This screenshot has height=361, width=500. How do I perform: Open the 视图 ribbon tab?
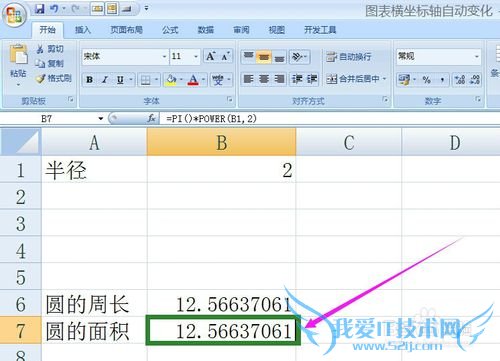click(277, 30)
